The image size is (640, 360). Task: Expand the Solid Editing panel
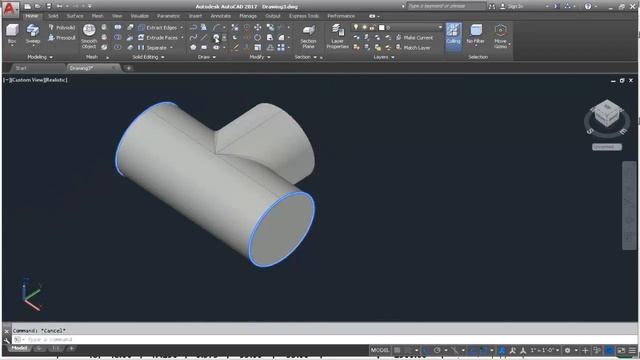pos(148,57)
